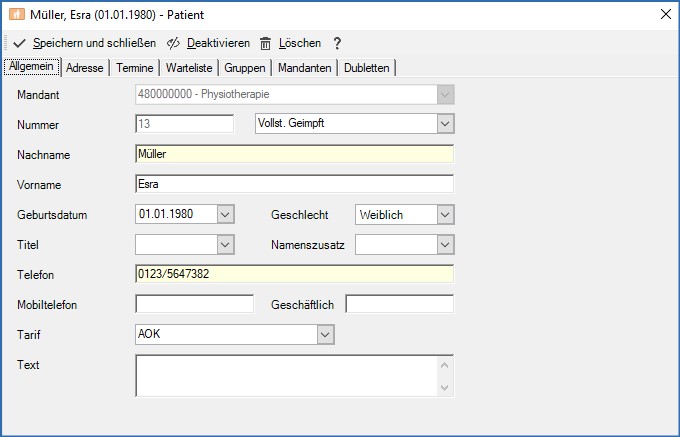Open the Titel dropdown list
This screenshot has width=680, height=437.
pyautogui.click(x=225, y=244)
